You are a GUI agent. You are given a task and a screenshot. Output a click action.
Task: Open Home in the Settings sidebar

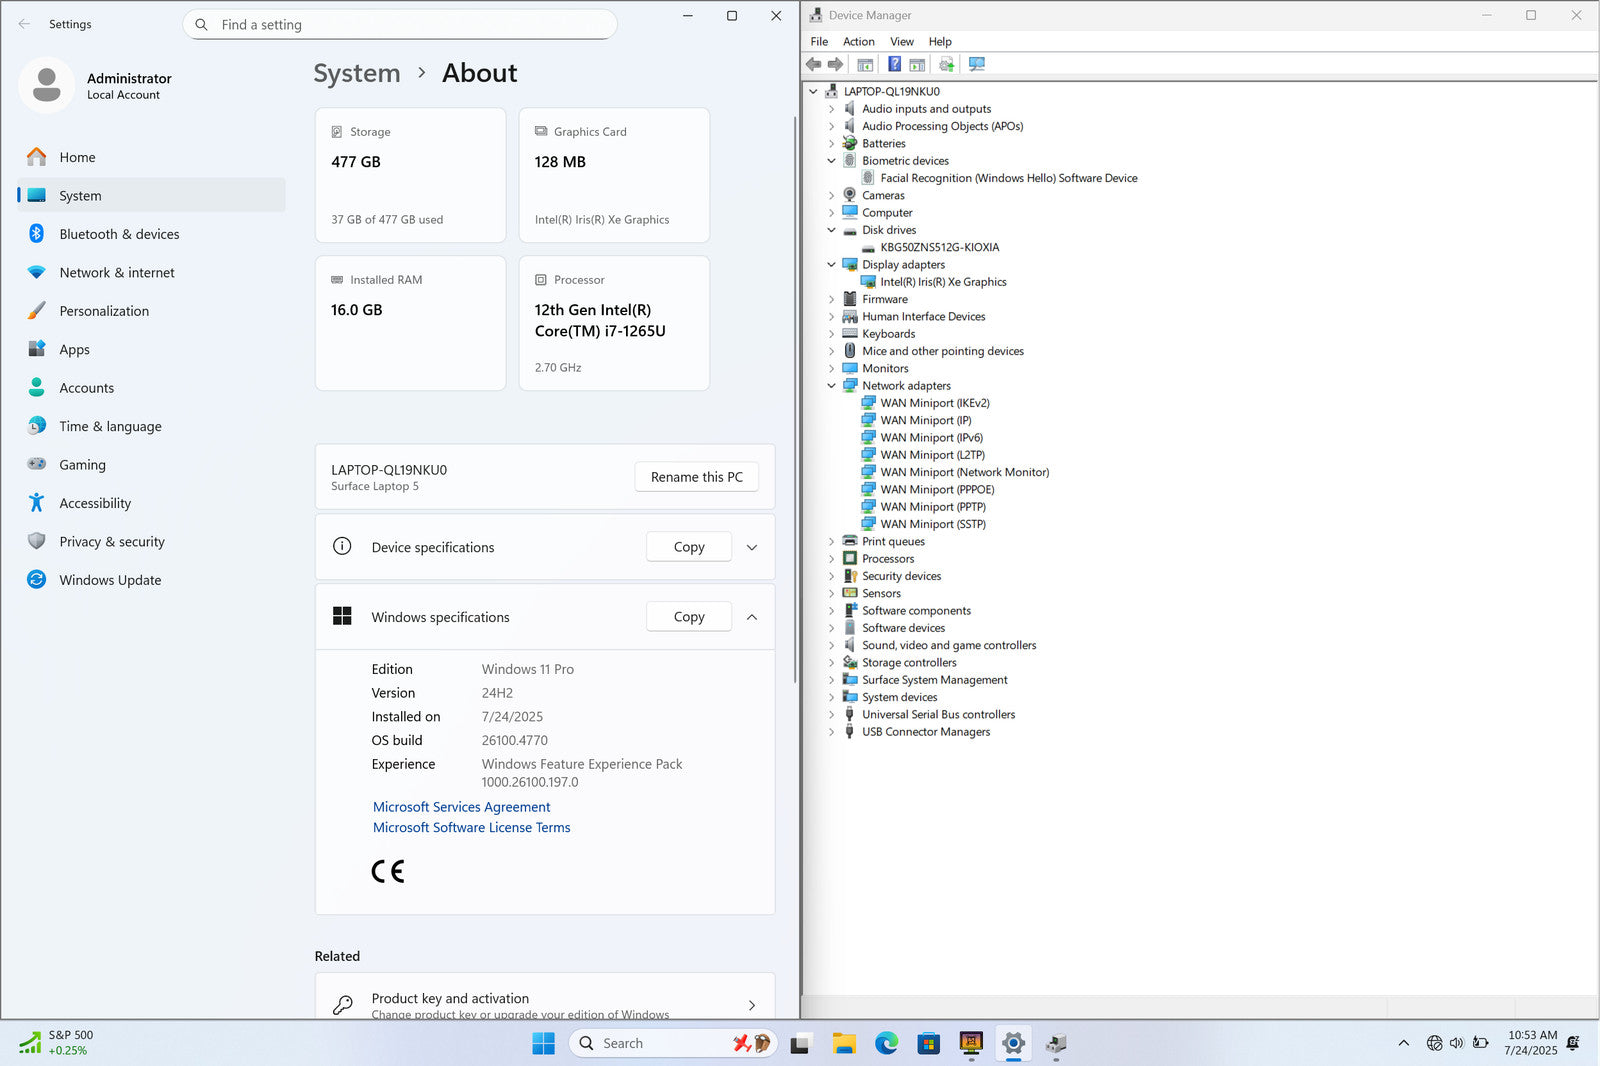point(151,157)
